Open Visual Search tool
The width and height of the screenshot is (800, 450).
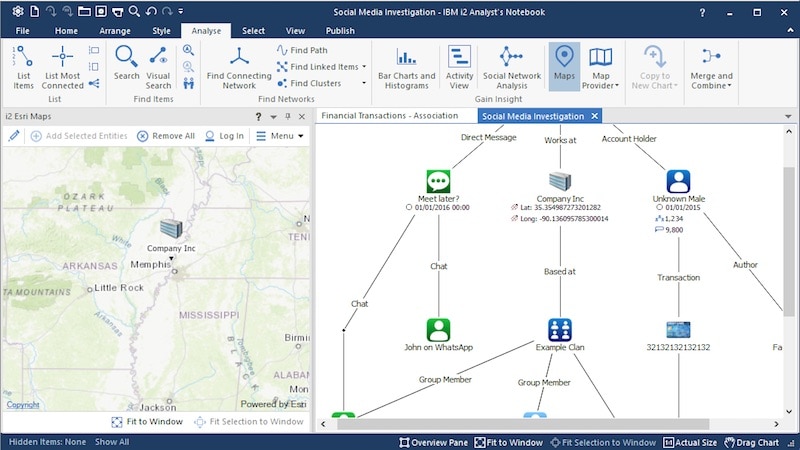point(158,67)
